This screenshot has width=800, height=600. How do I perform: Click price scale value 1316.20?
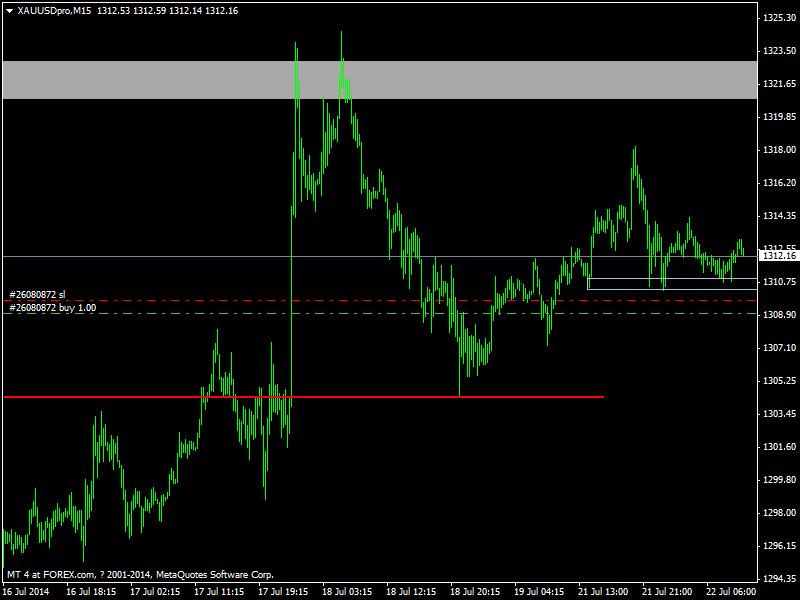779,183
